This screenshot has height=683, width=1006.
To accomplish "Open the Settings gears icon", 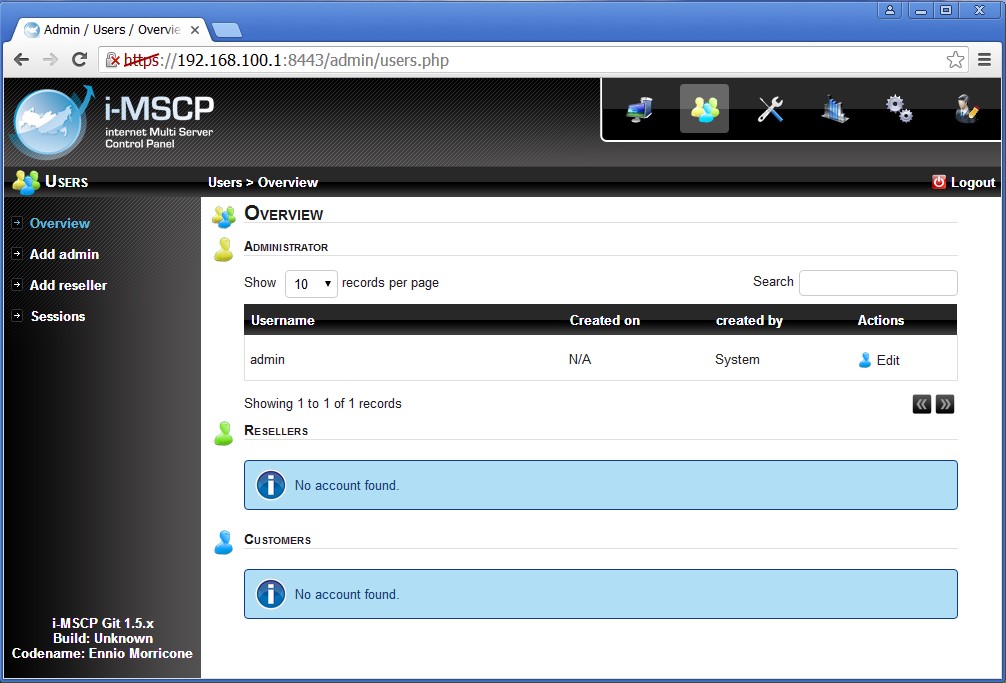I will [x=899, y=109].
